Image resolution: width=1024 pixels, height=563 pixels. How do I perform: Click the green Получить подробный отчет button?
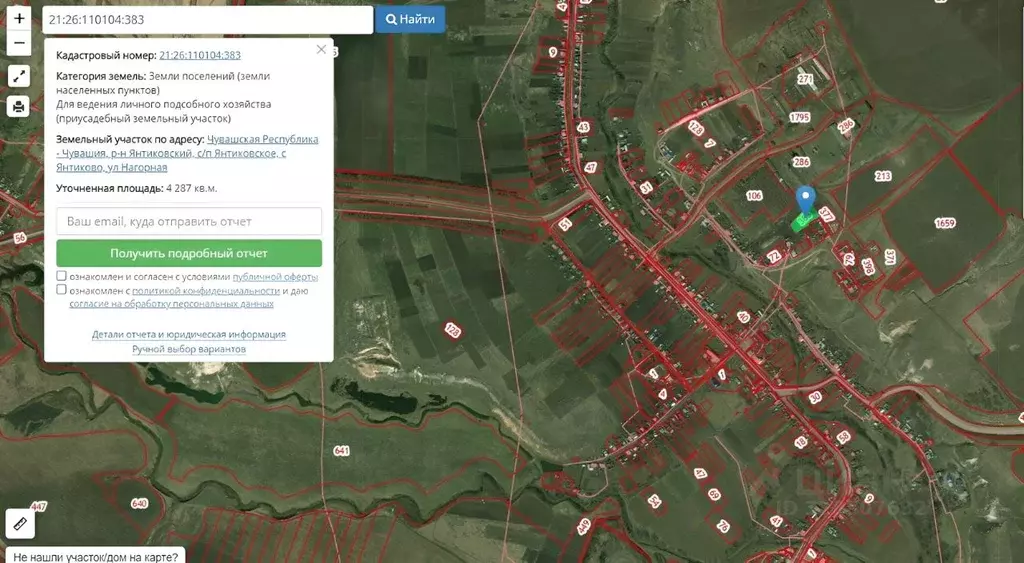click(189, 253)
